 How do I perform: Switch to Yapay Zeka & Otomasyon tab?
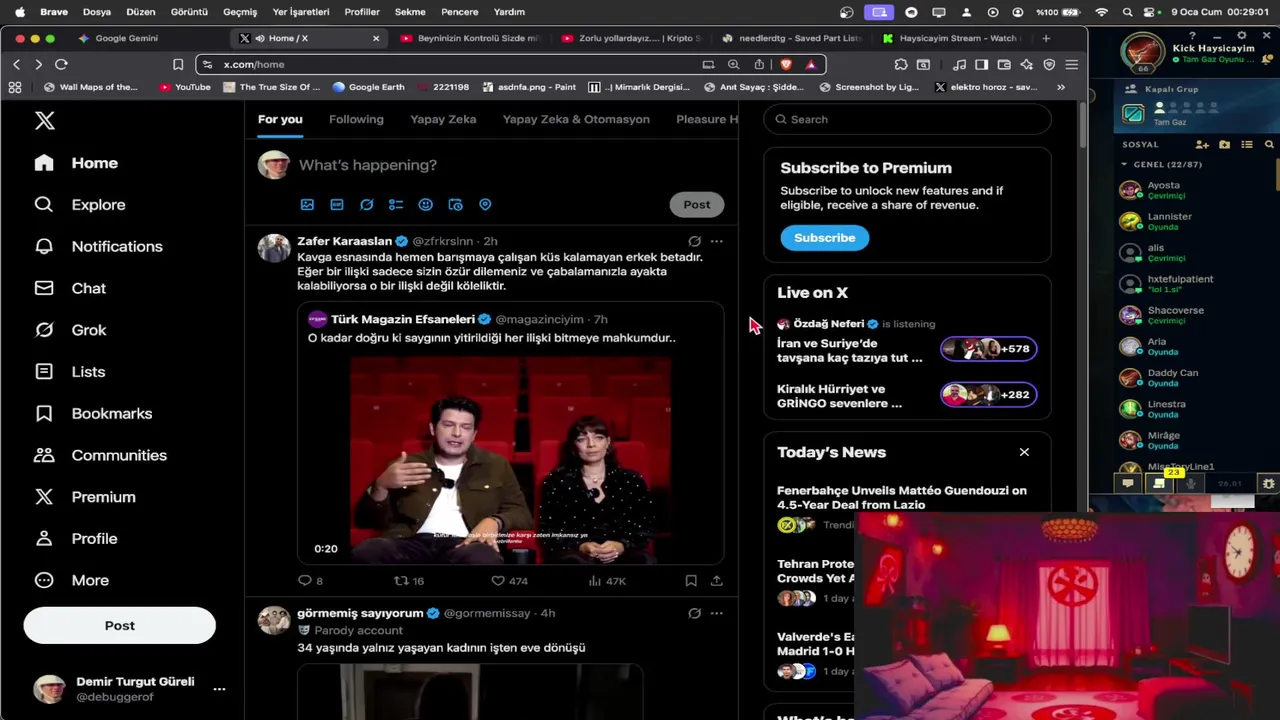pos(576,119)
